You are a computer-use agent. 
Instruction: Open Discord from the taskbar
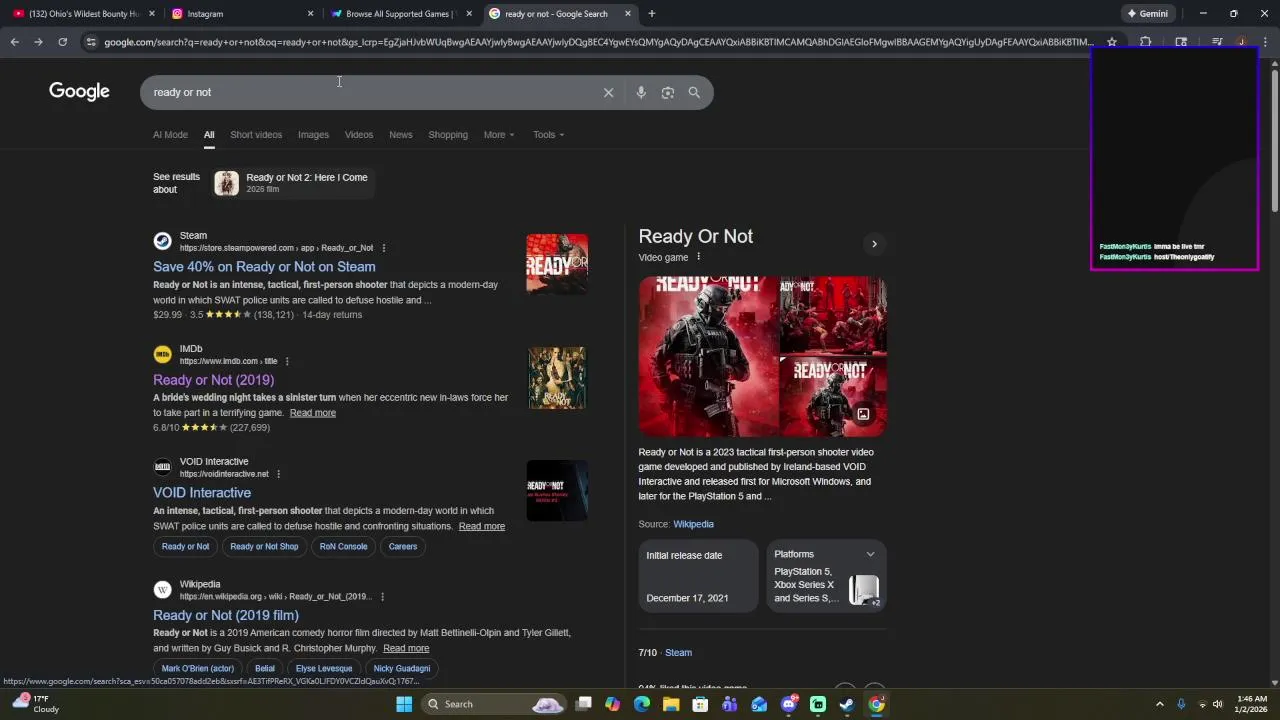(788, 704)
